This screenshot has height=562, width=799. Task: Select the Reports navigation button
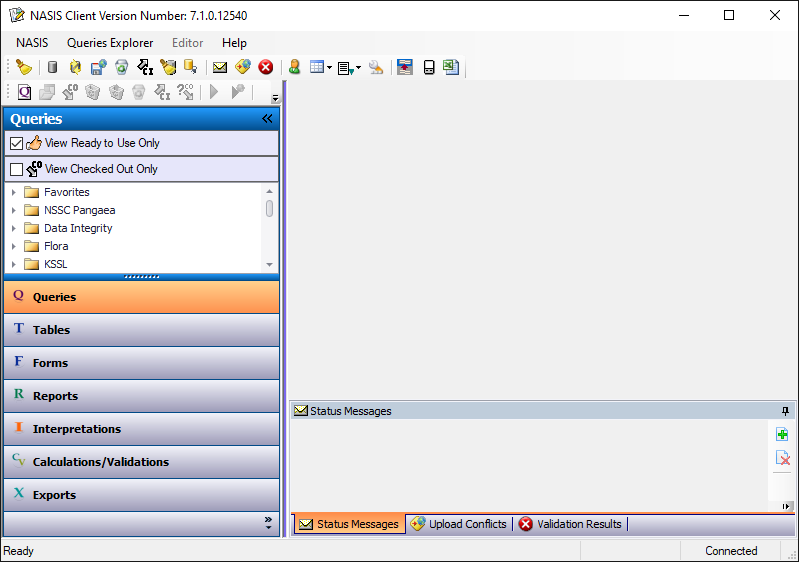point(142,396)
